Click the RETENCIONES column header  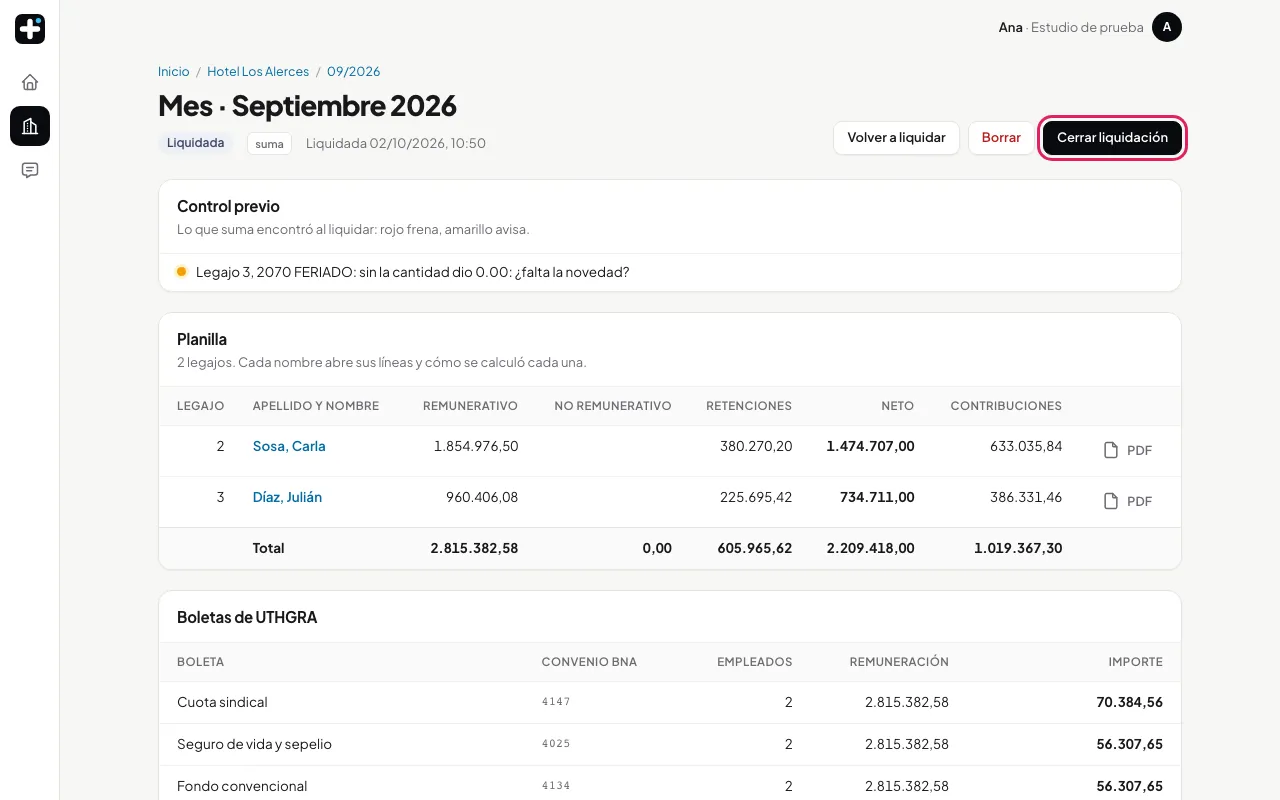pos(749,406)
